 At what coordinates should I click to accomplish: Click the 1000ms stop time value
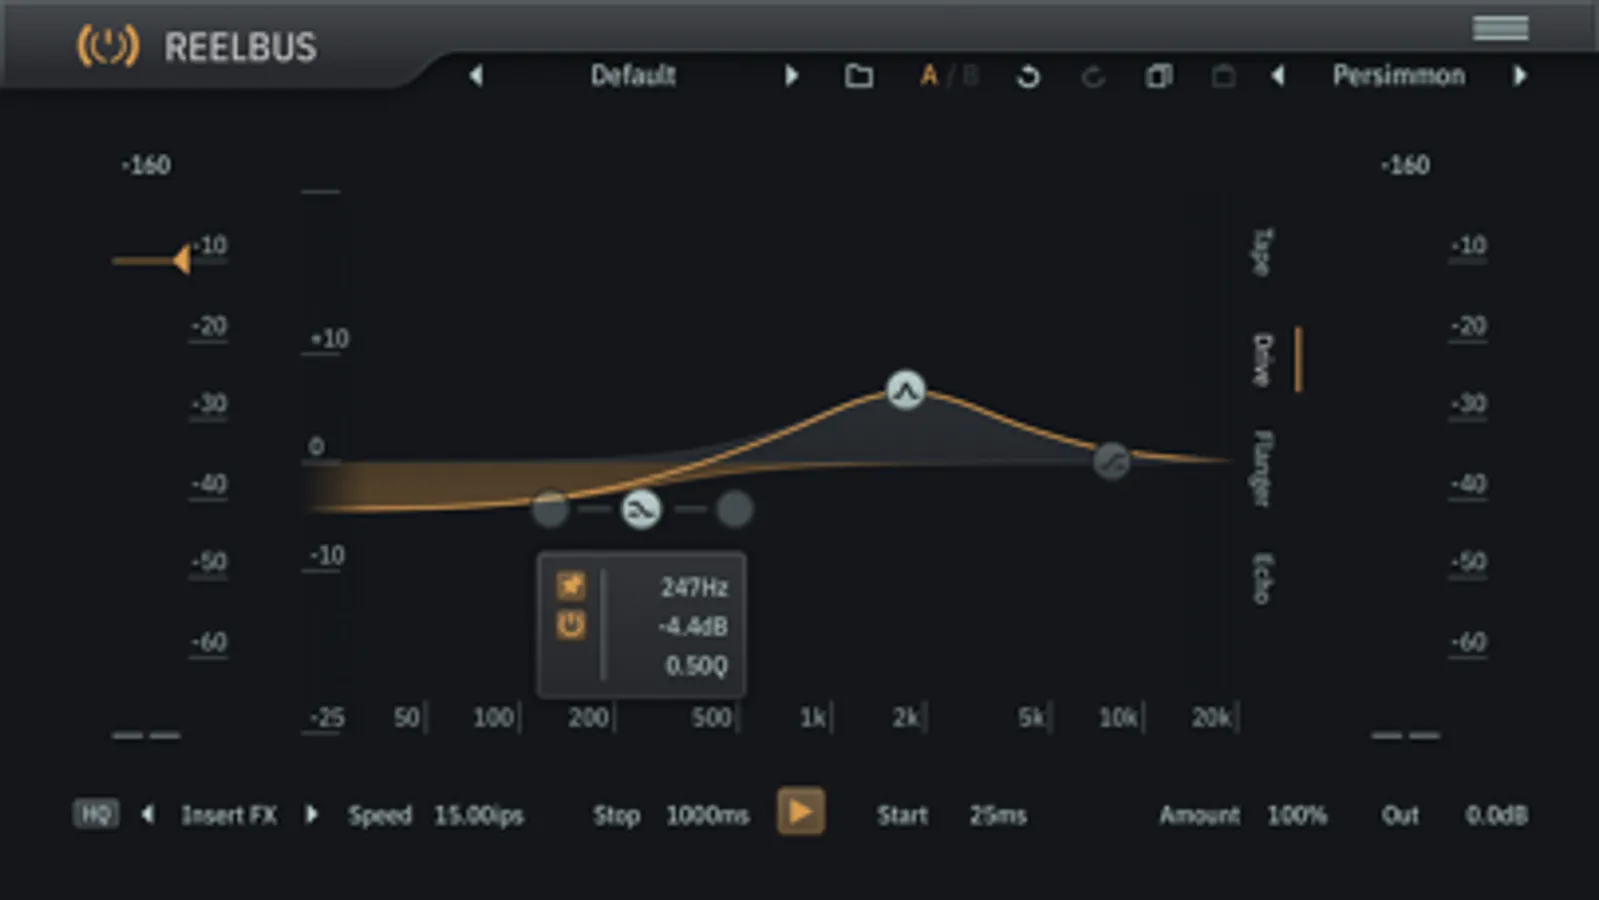[x=708, y=815]
